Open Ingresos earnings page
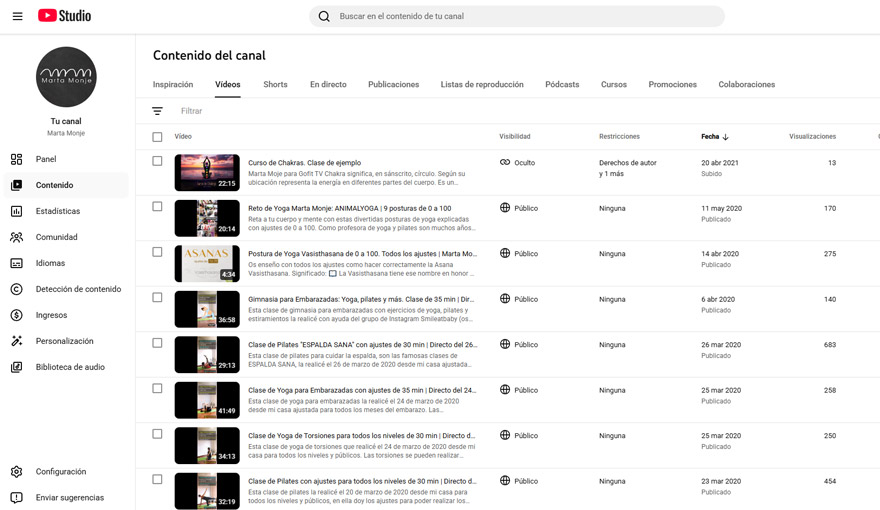880x510 pixels. (x=51, y=315)
